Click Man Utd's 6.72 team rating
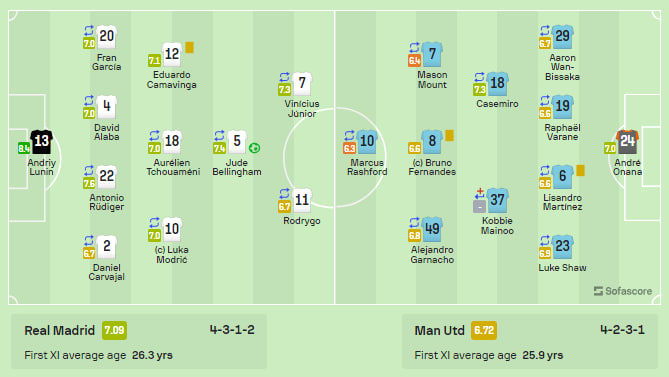 (484, 331)
